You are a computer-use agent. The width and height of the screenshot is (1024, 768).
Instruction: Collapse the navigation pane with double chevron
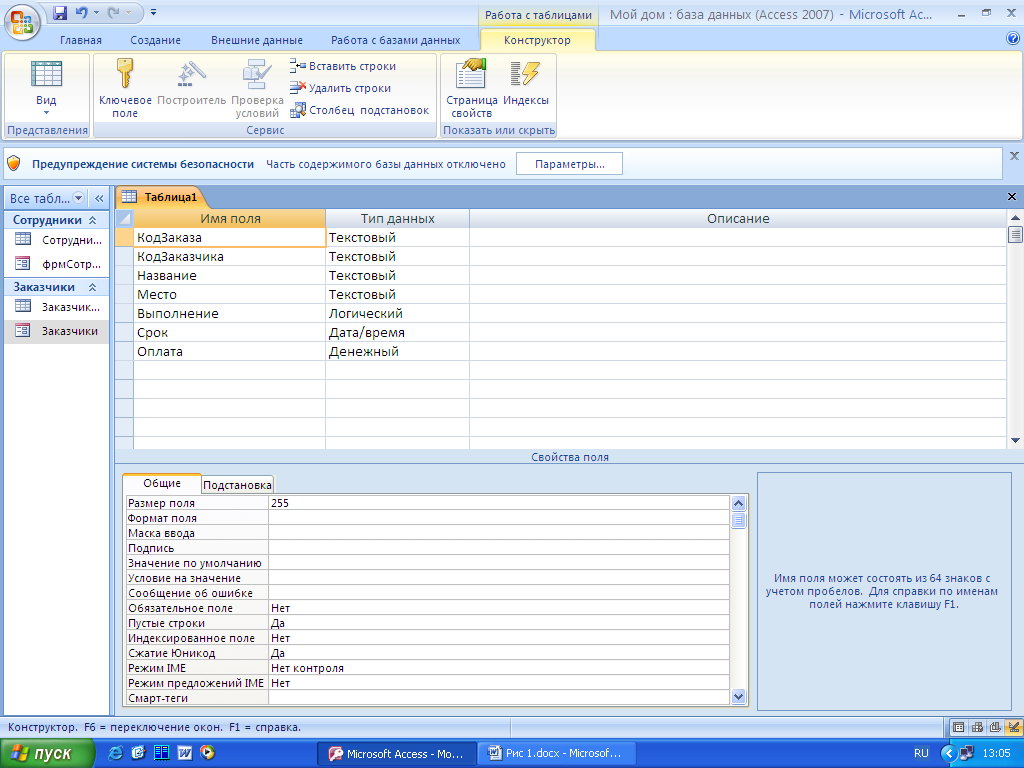pyautogui.click(x=99, y=198)
